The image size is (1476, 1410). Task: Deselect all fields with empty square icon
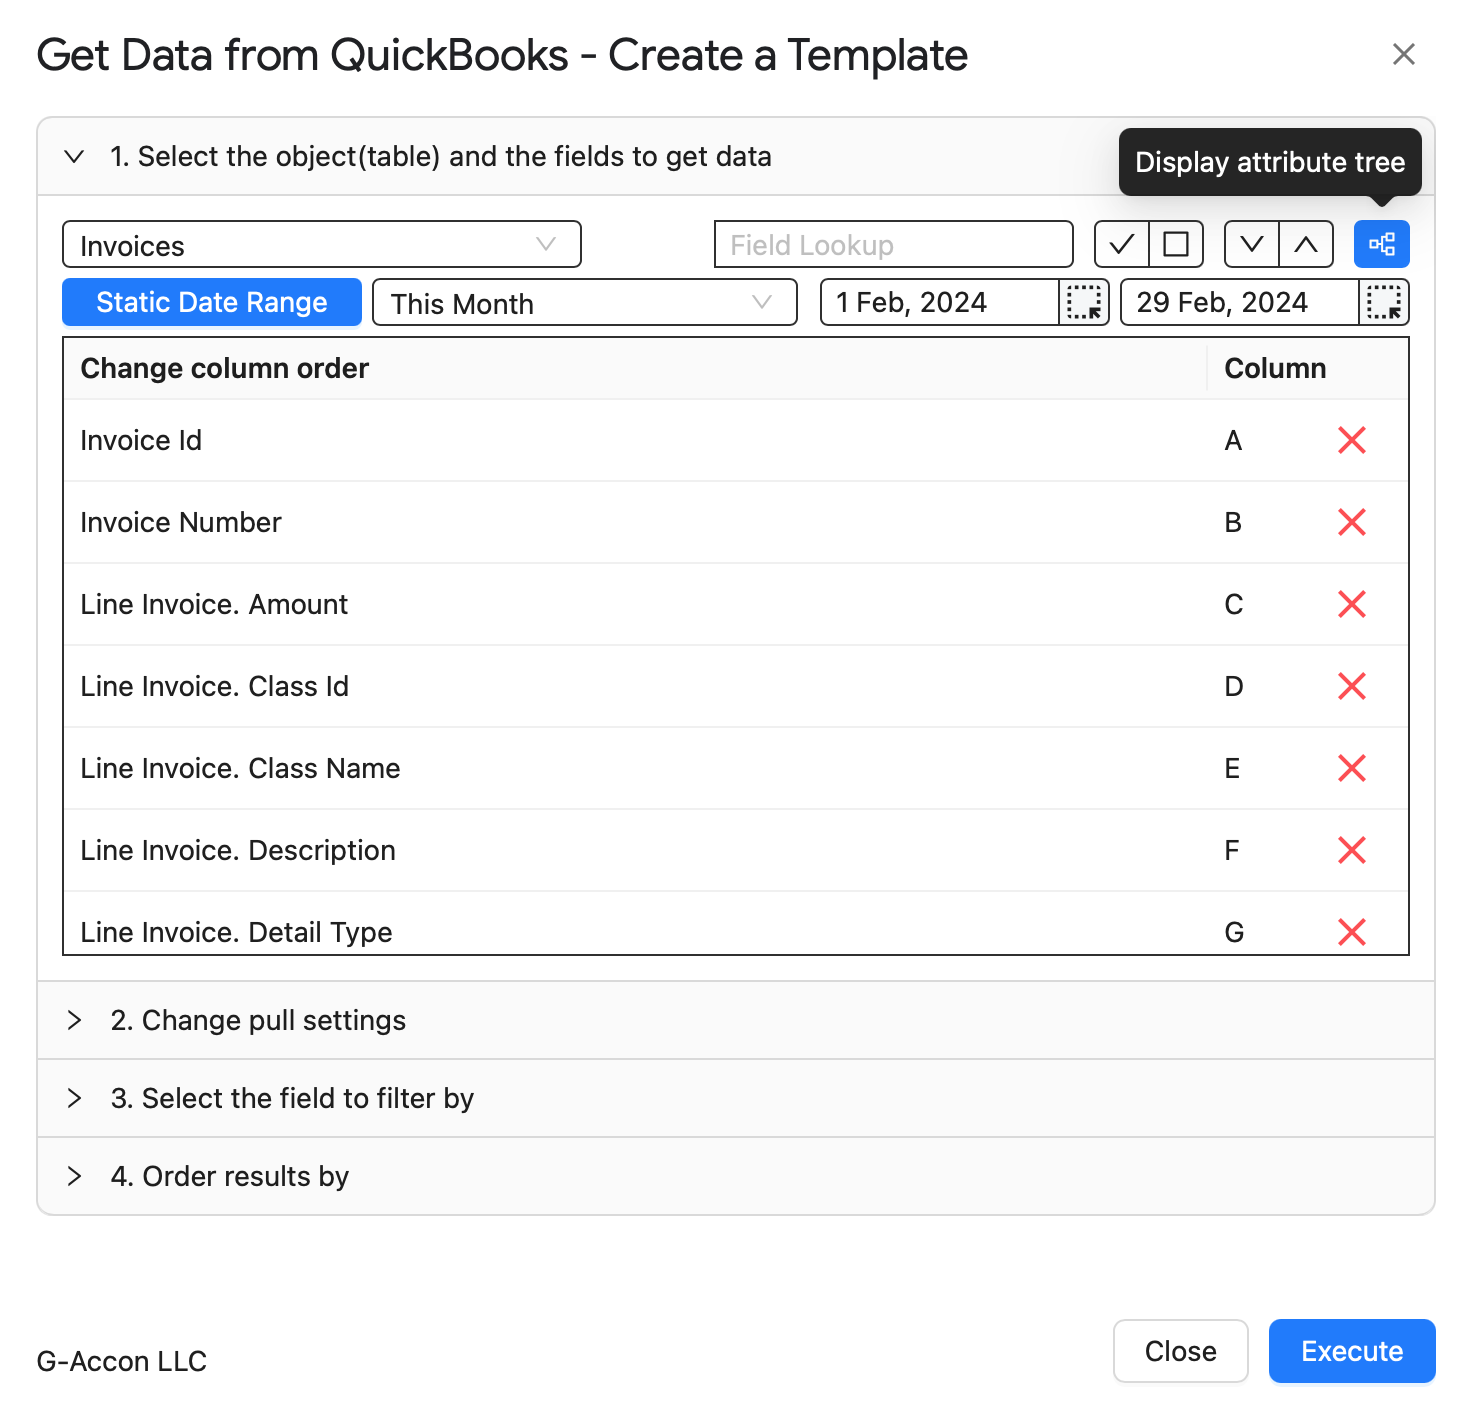pyautogui.click(x=1176, y=244)
